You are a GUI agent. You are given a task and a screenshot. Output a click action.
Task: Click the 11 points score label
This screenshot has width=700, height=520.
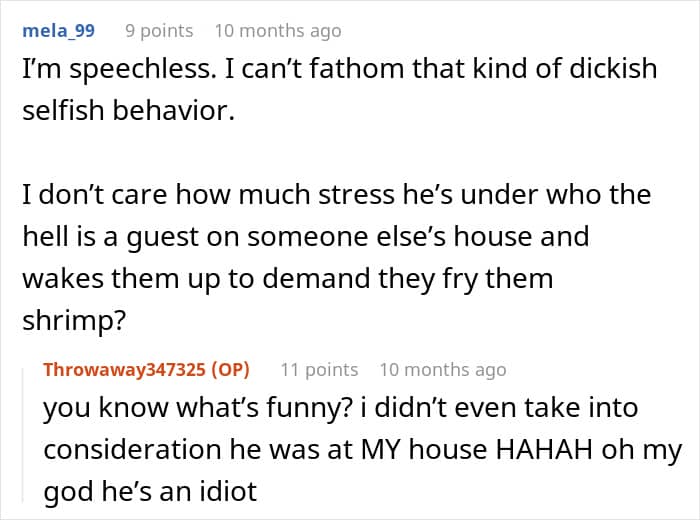tap(319, 370)
